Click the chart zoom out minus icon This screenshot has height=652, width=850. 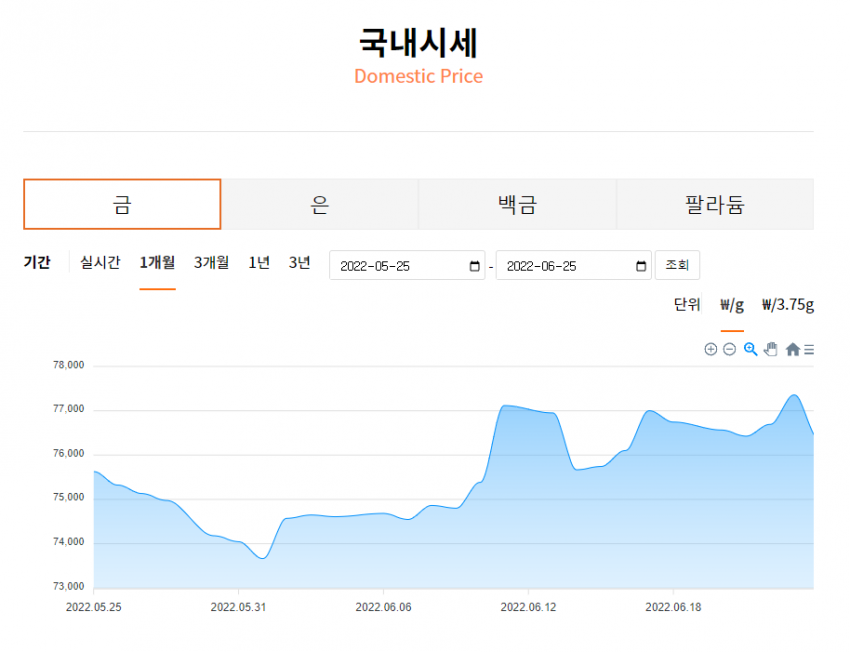730,350
